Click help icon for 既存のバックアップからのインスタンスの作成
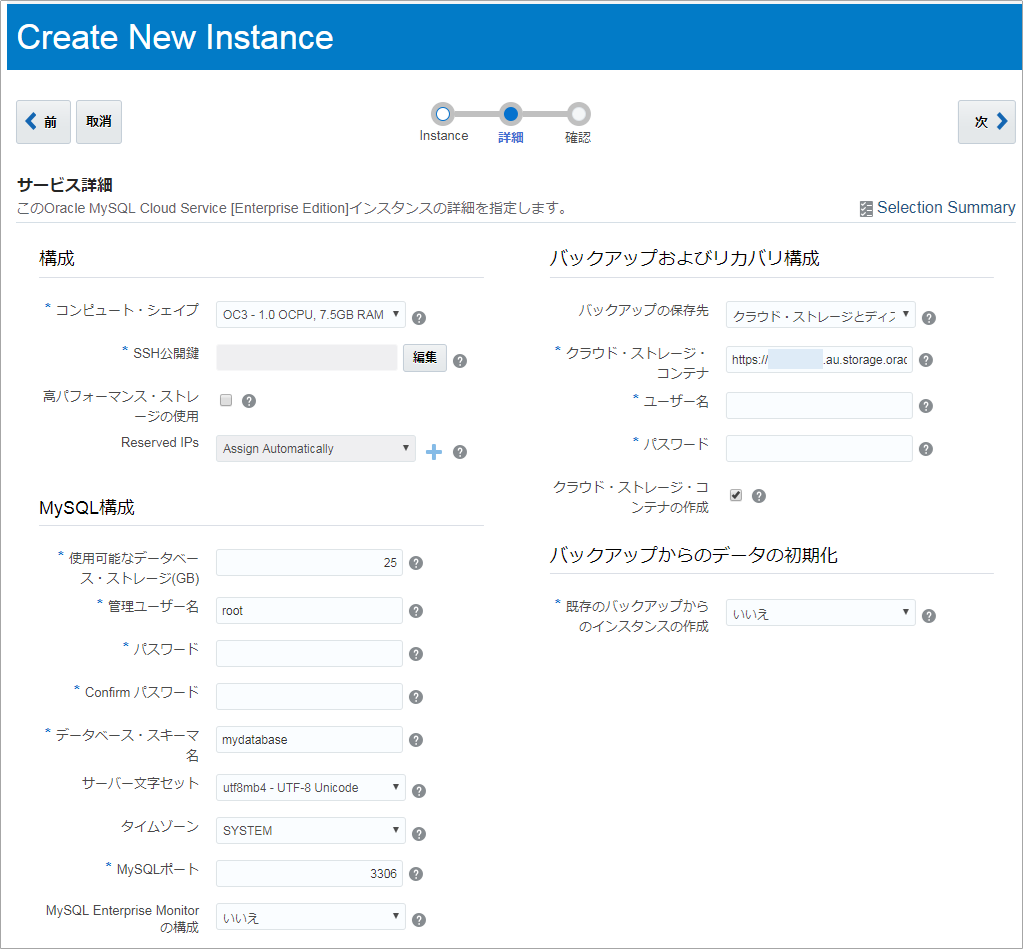The image size is (1023, 949). click(929, 616)
